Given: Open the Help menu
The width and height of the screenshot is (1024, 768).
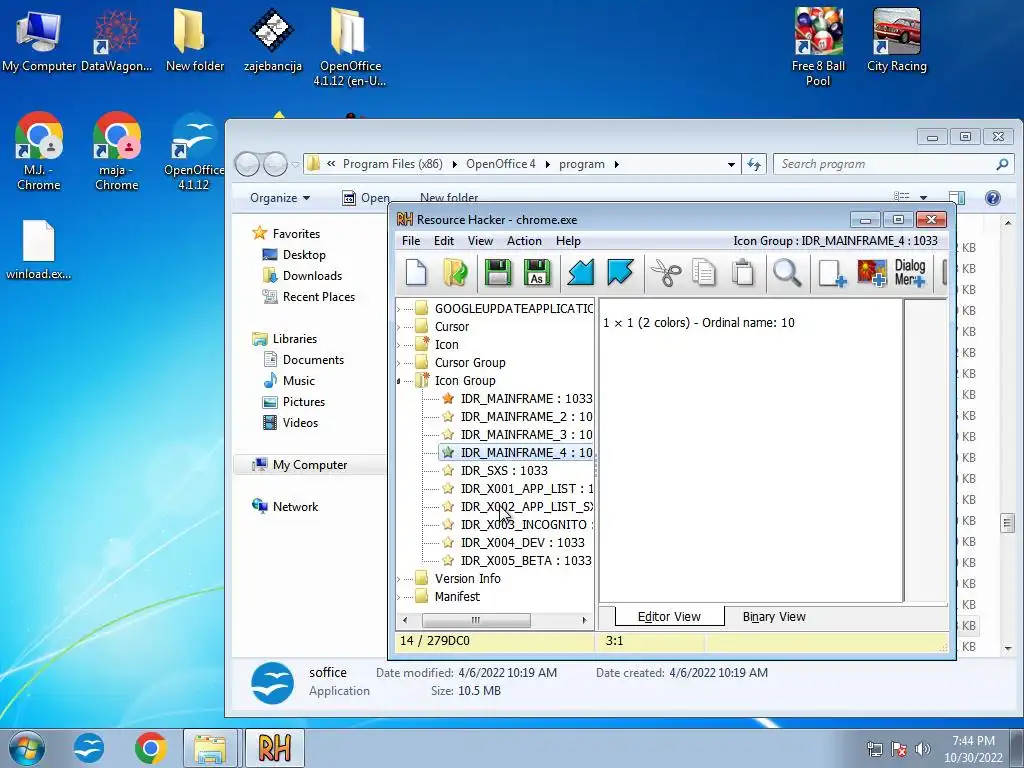Looking at the screenshot, I should point(568,241).
